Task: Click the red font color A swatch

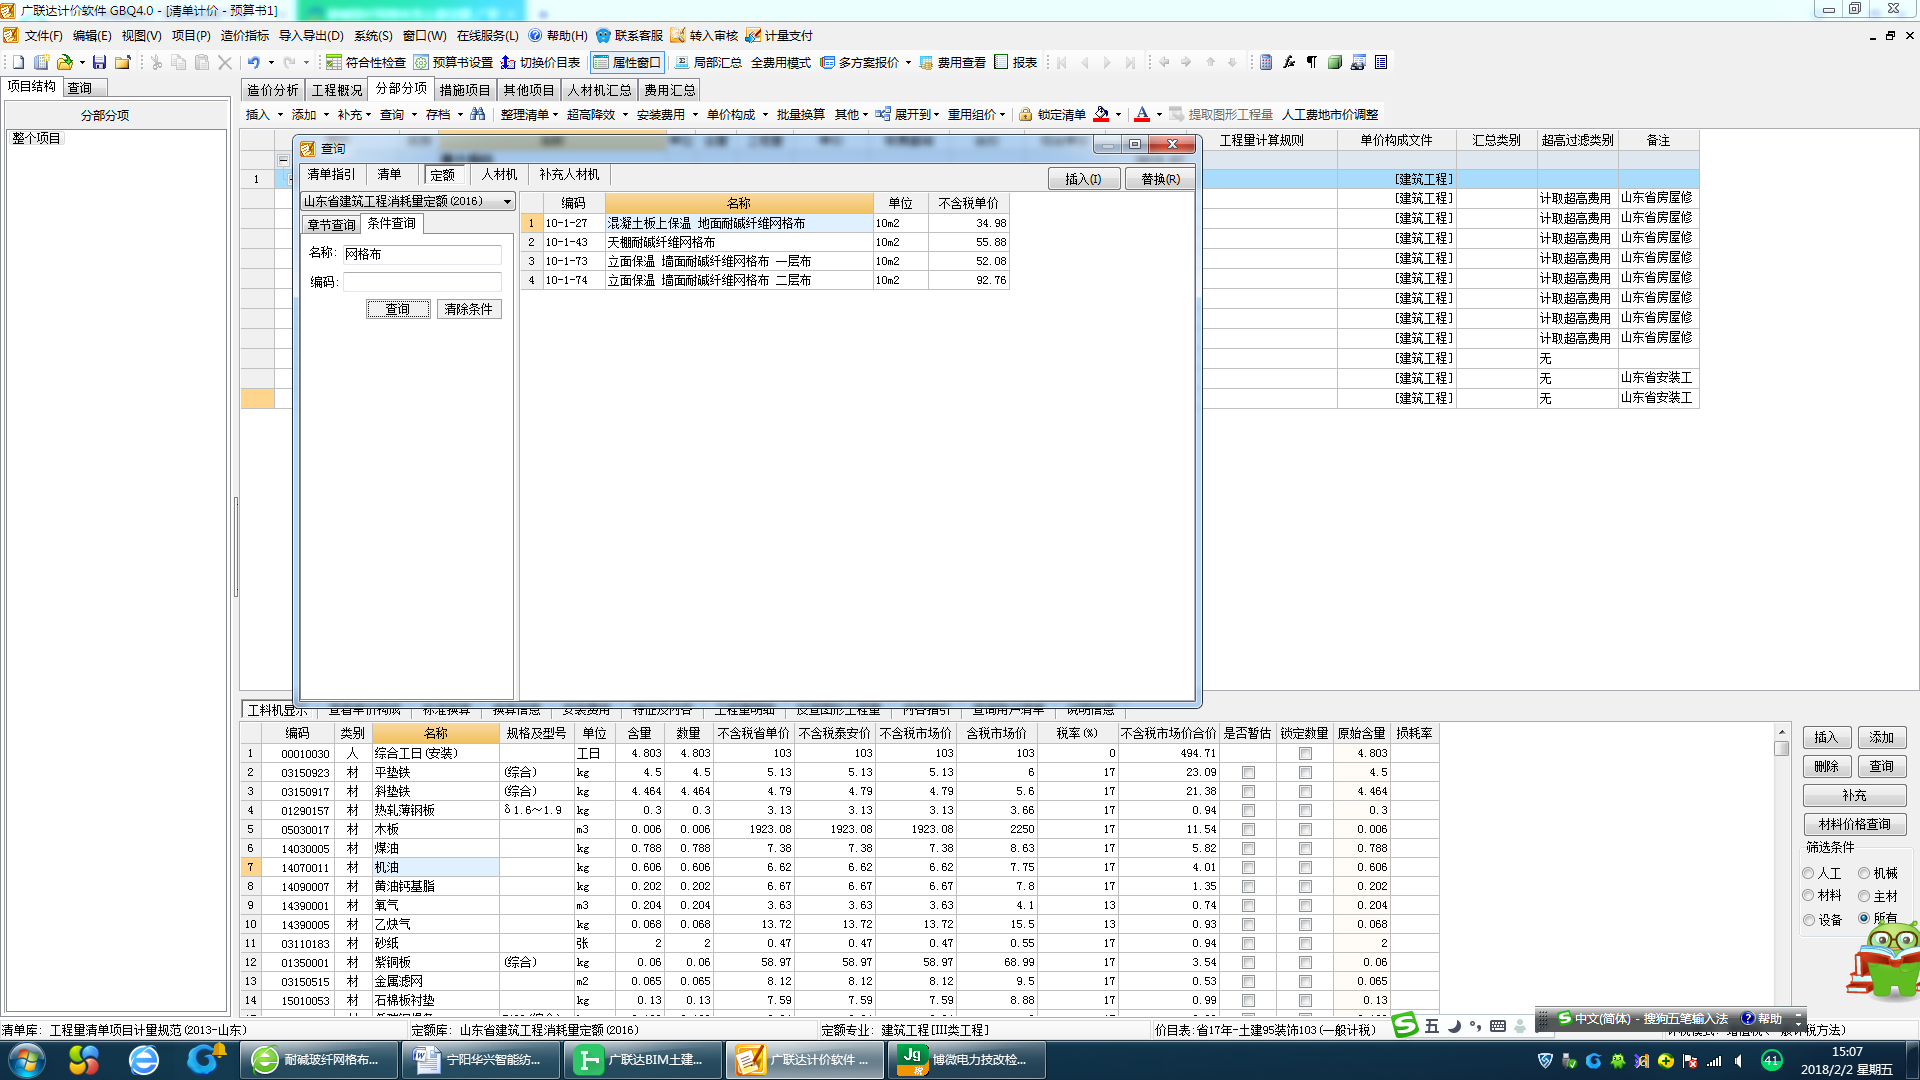Action: pyautogui.click(x=1142, y=114)
